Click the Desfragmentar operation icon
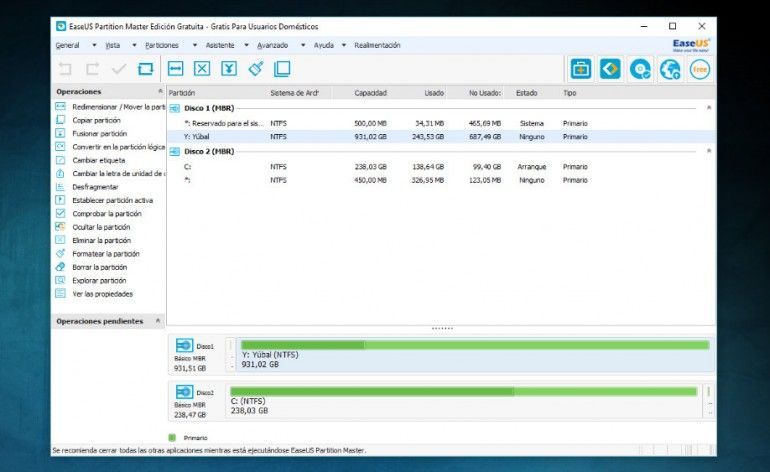This screenshot has width=770, height=472. pos(60,187)
